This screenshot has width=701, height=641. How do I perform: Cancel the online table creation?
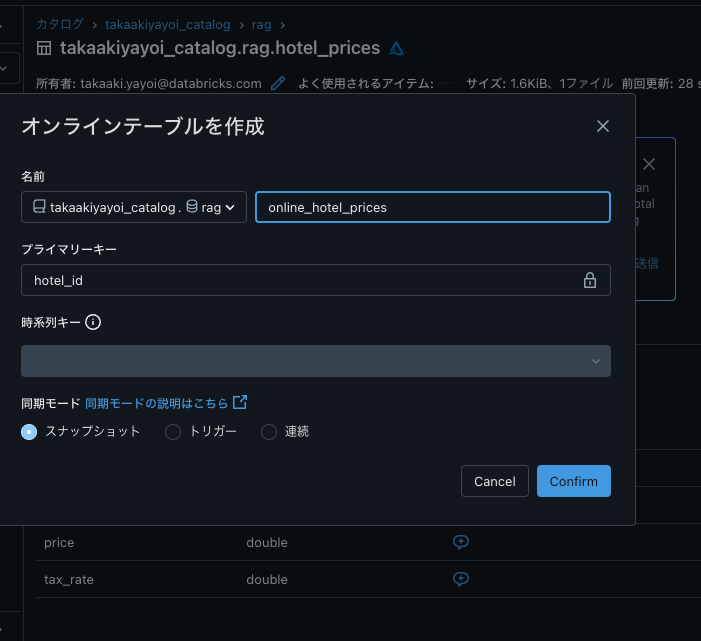pos(494,481)
